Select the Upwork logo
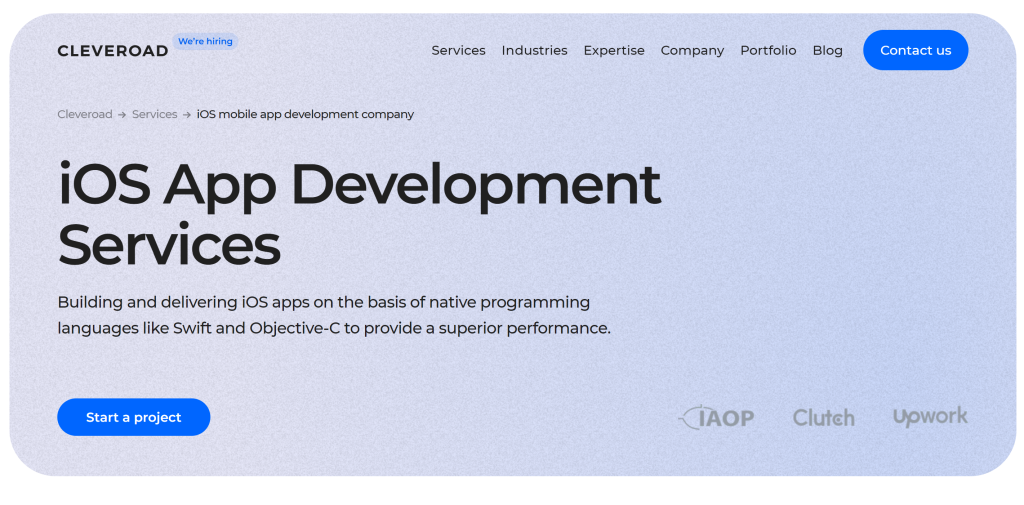 (930, 416)
